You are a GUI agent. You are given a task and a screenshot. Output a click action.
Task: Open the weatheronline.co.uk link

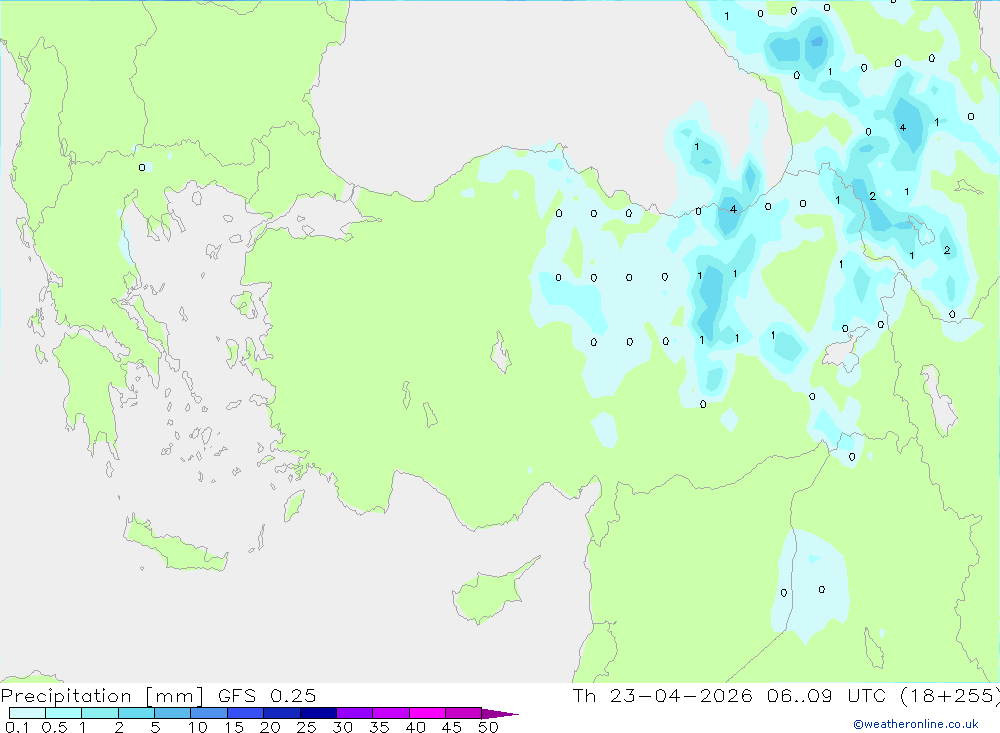coord(916,724)
